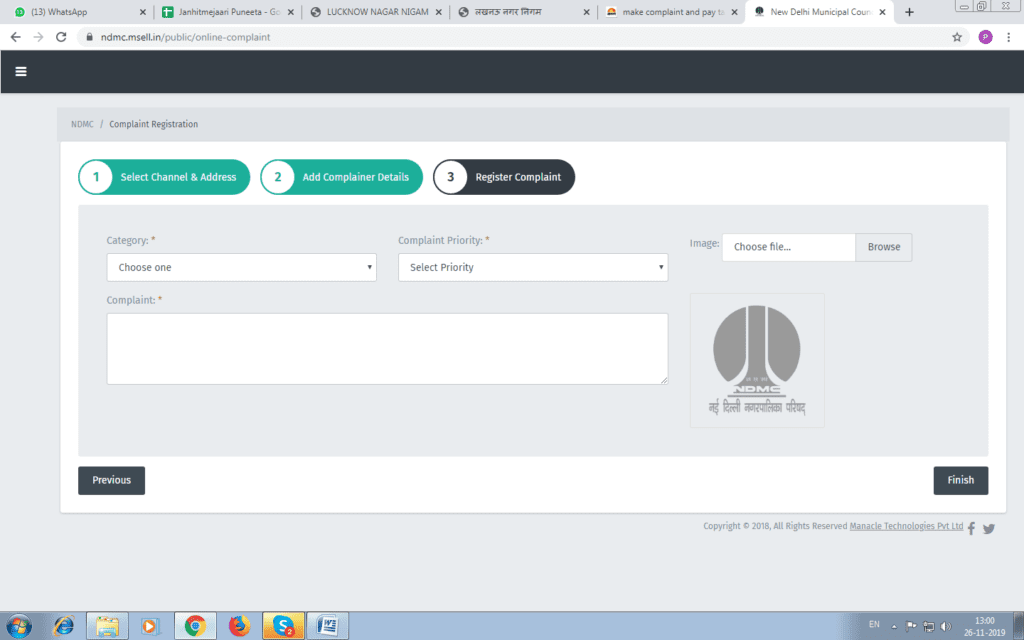The width and height of the screenshot is (1024, 640).
Task: Expand the Category dropdown
Action: pos(241,267)
